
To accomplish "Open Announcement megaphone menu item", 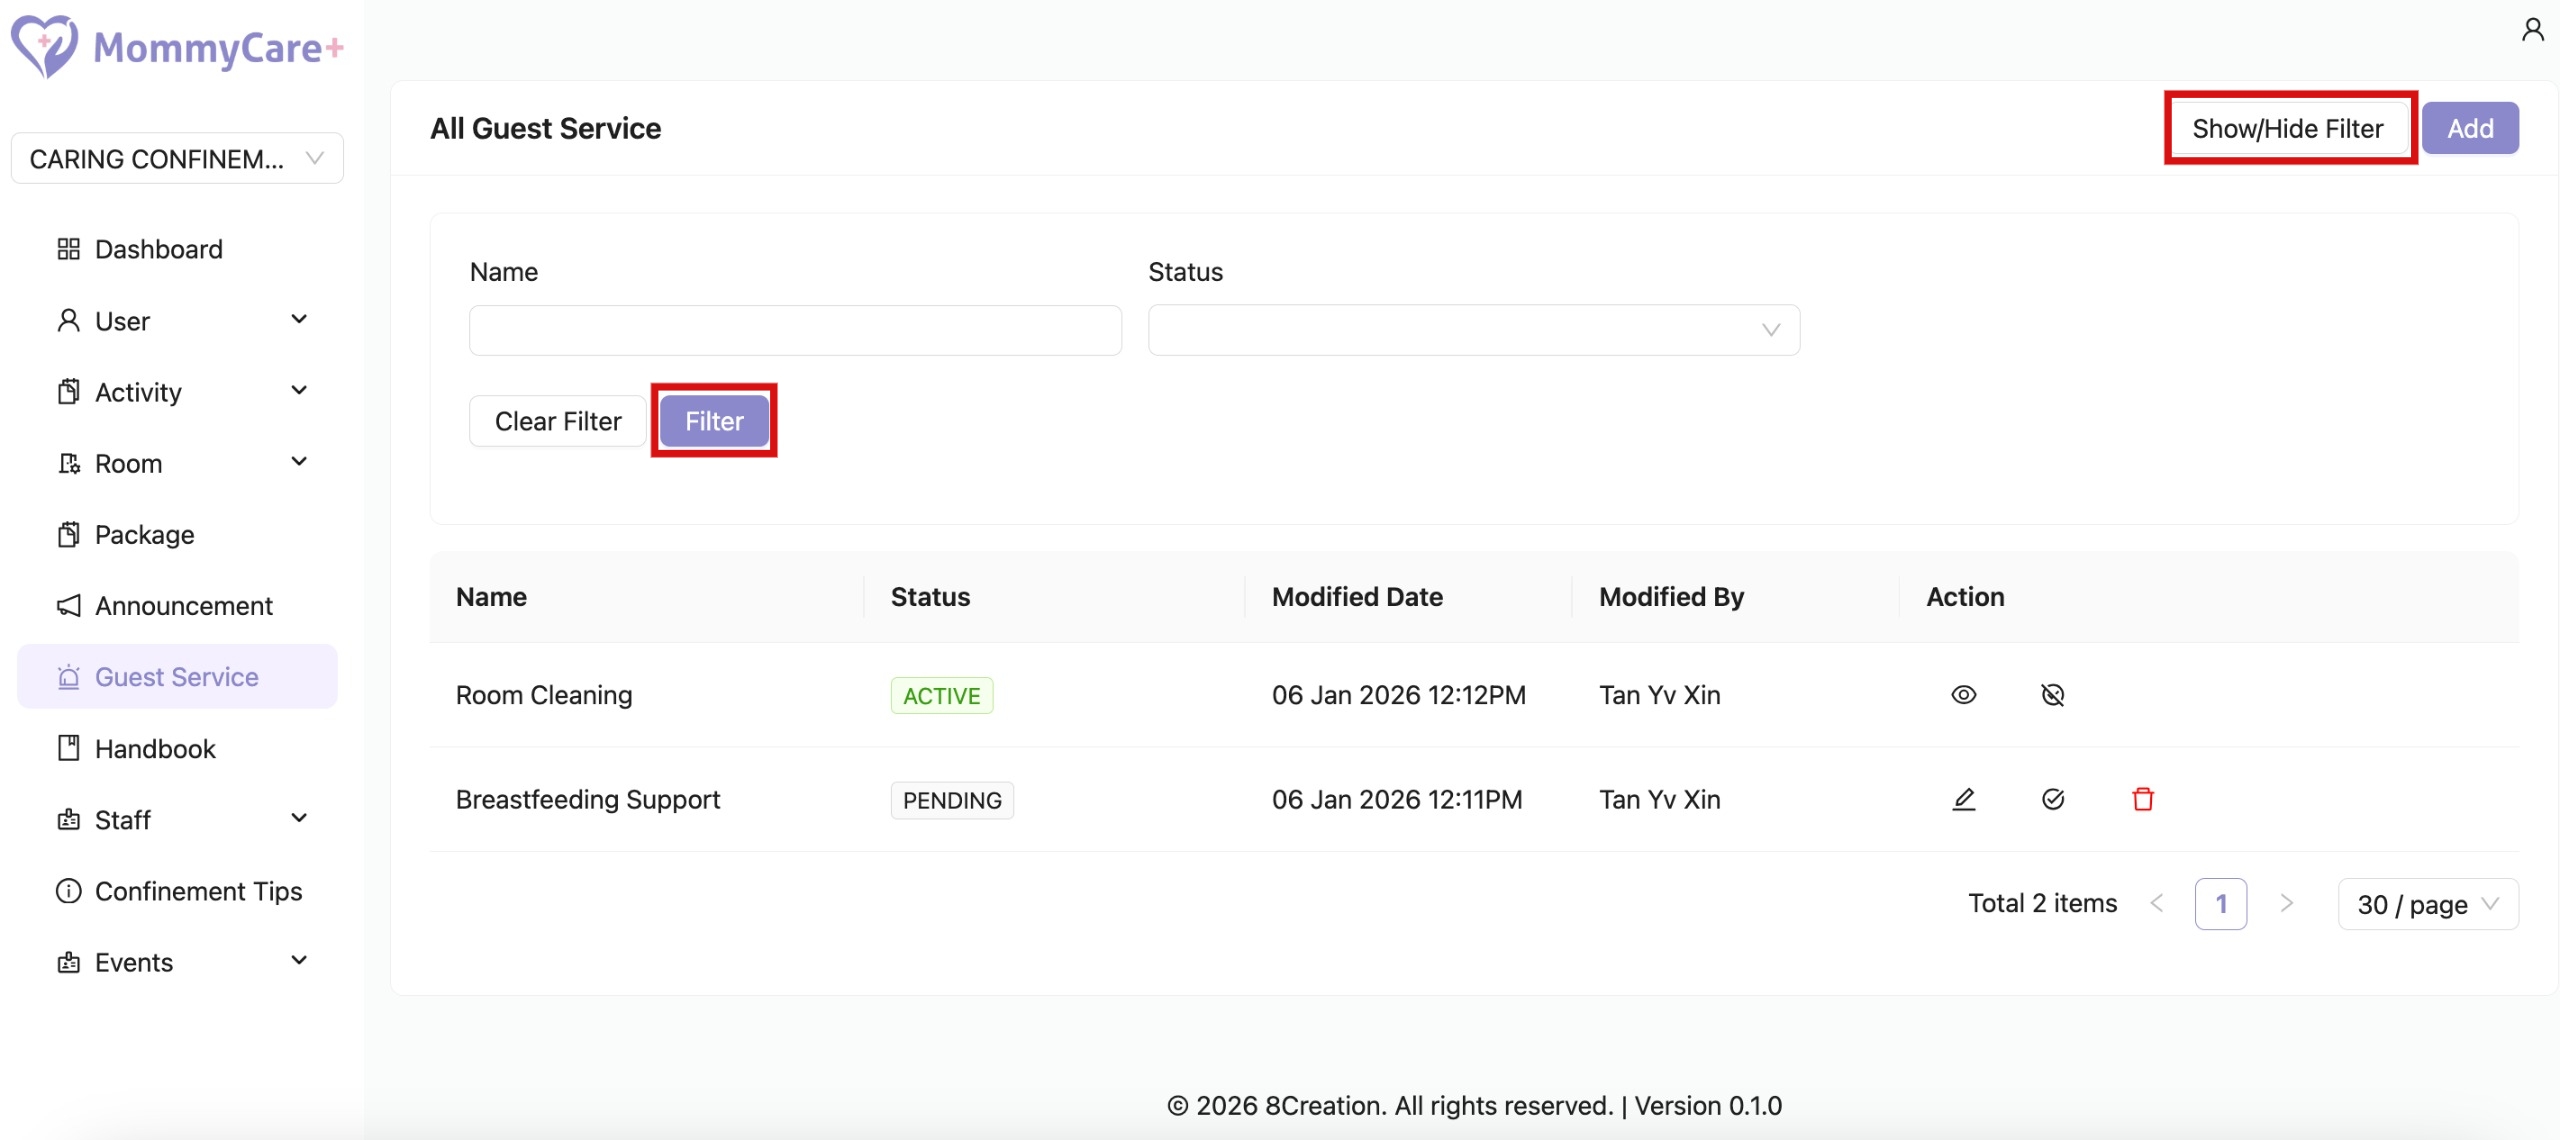I will click(x=183, y=606).
